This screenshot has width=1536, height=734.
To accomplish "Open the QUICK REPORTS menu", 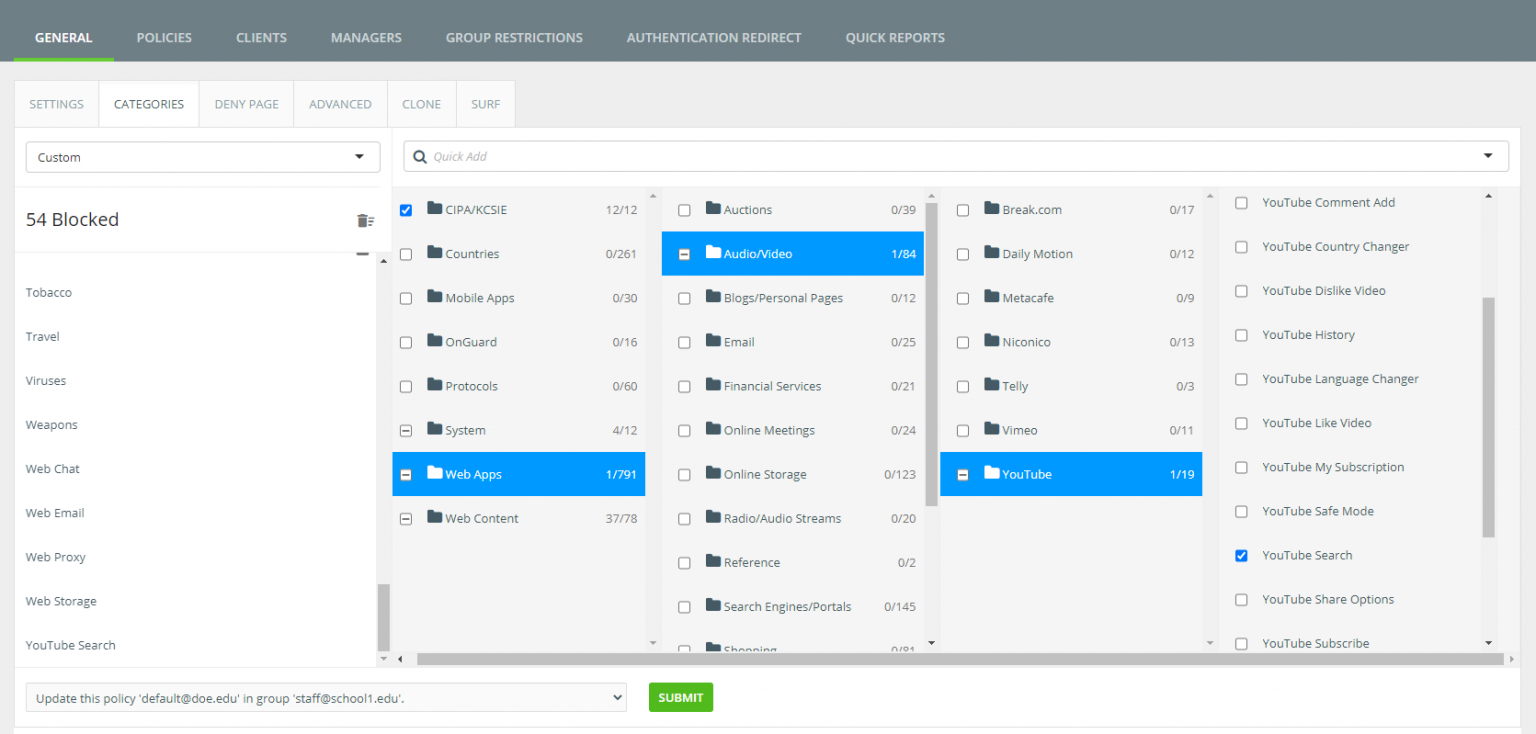I will (x=894, y=37).
